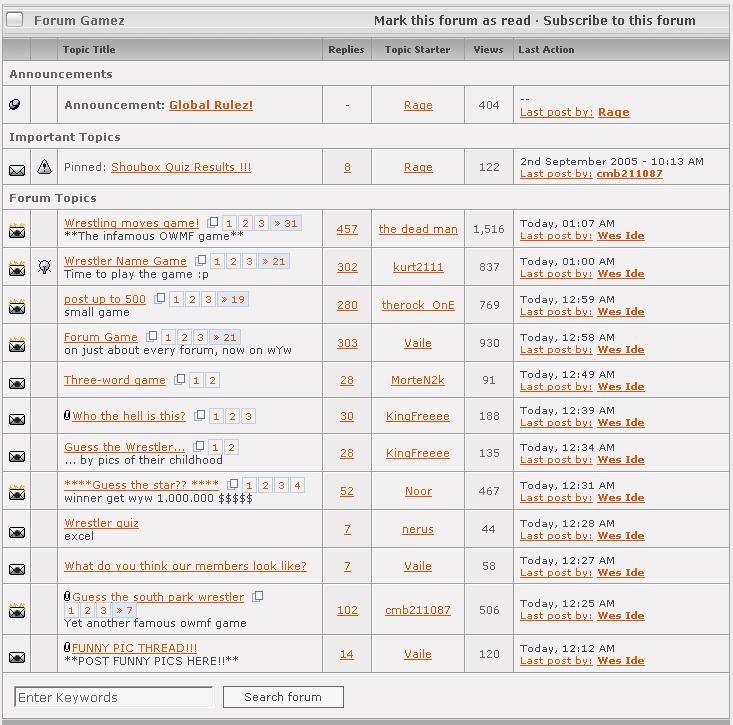Click the paperclip icon before 'Who the hell is this?'
733x725 pixels.
coord(67,416)
